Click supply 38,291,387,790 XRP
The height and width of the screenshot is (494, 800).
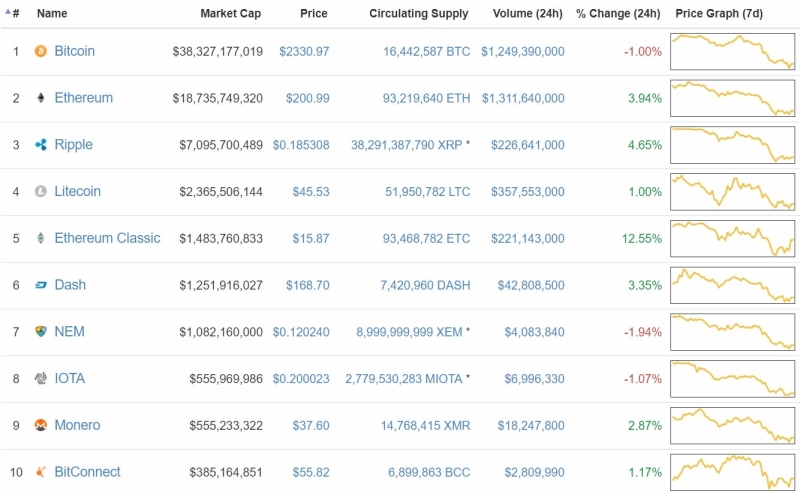407,145
